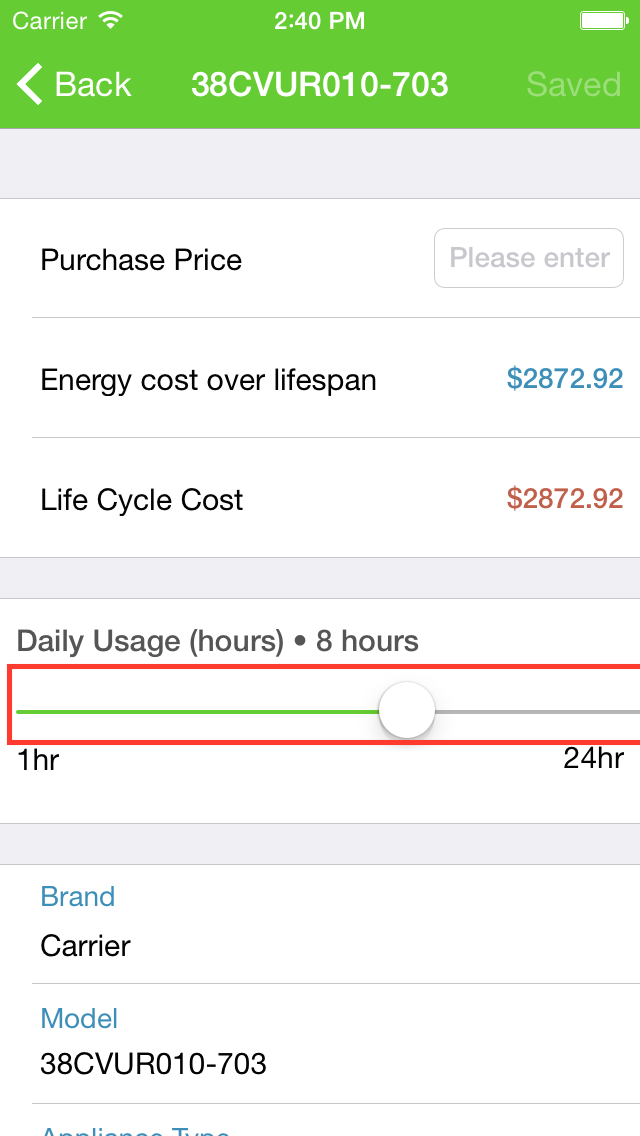Tap the Energy cost over lifespan row
The height and width of the screenshot is (1136, 640).
(x=208, y=380)
